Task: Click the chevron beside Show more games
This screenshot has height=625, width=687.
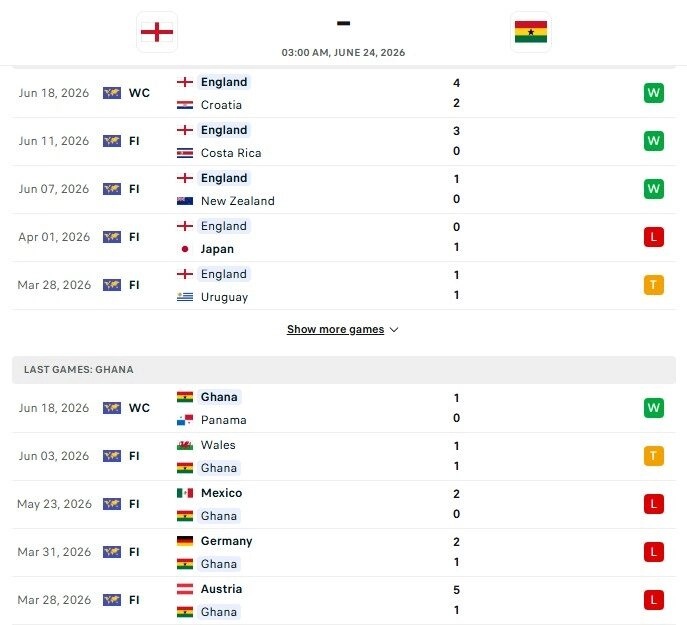Action: tap(394, 330)
